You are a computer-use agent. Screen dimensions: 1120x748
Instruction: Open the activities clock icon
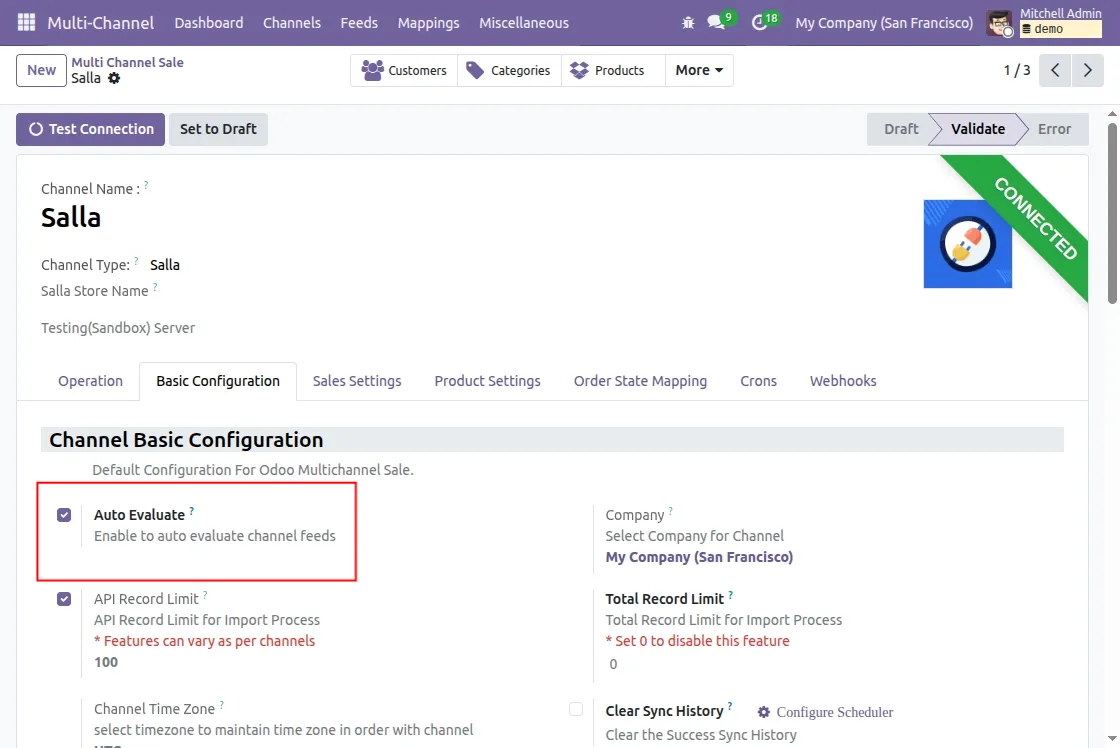click(759, 22)
